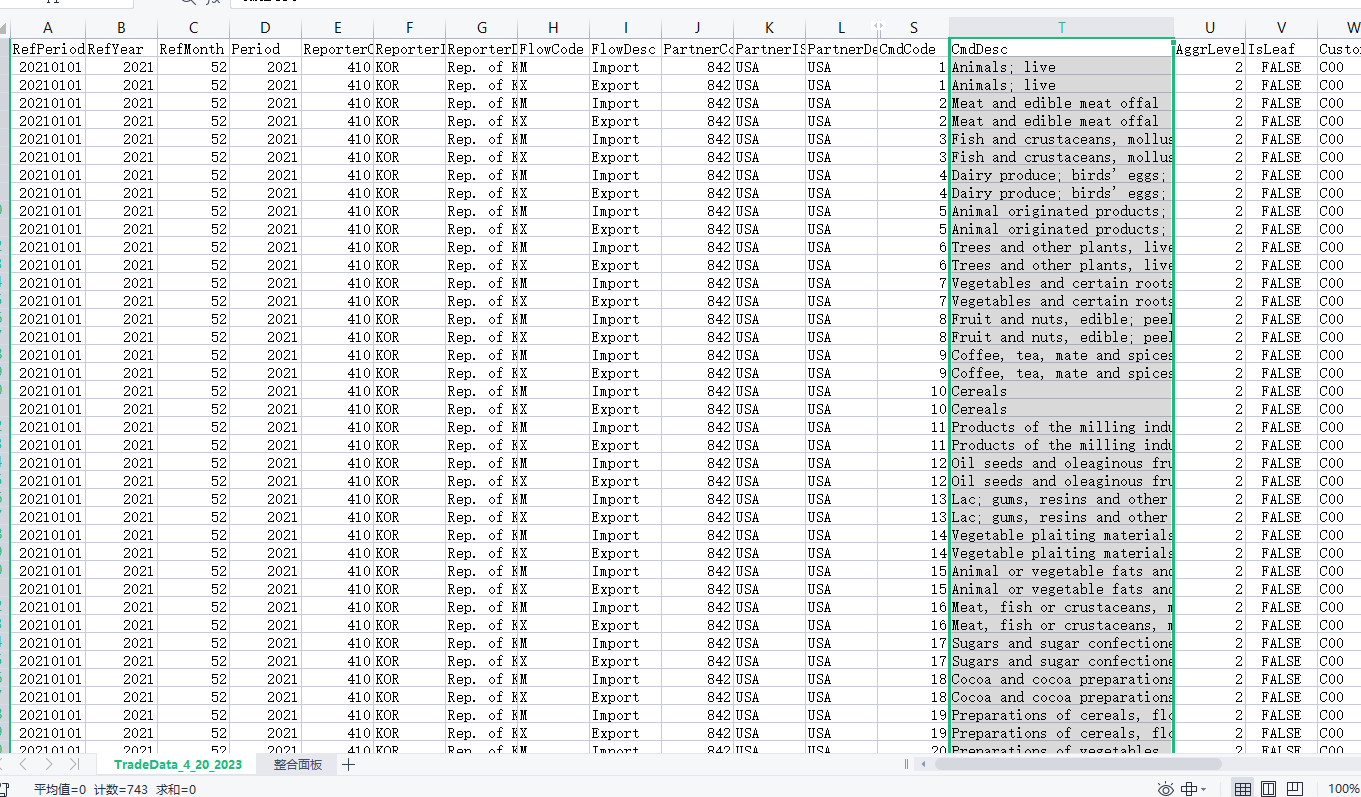1361x797 pixels.
Task: Switch to page layout view
Action: tap(1269, 789)
